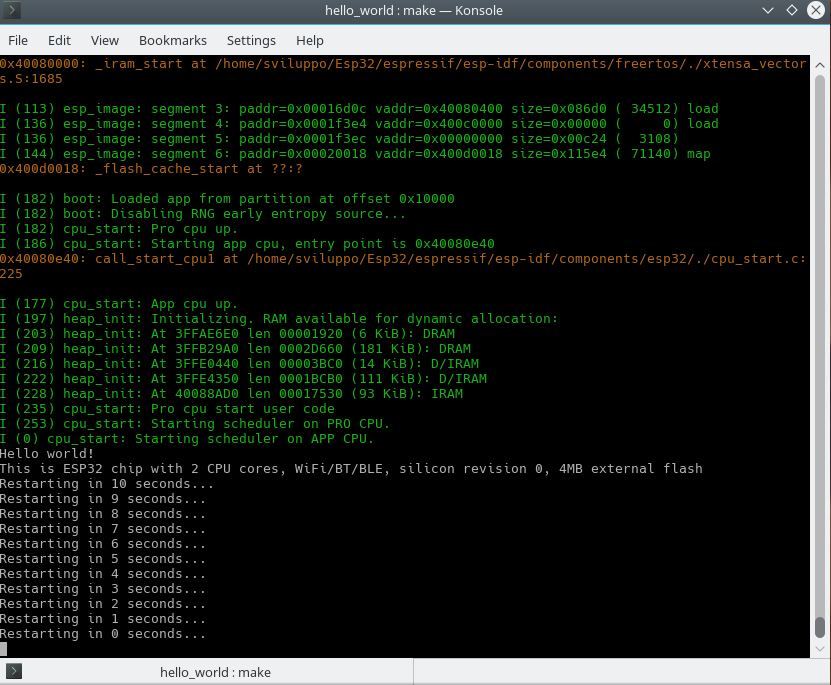Open the Settings menu
The width and height of the screenshot is (831, 685).
251,40
